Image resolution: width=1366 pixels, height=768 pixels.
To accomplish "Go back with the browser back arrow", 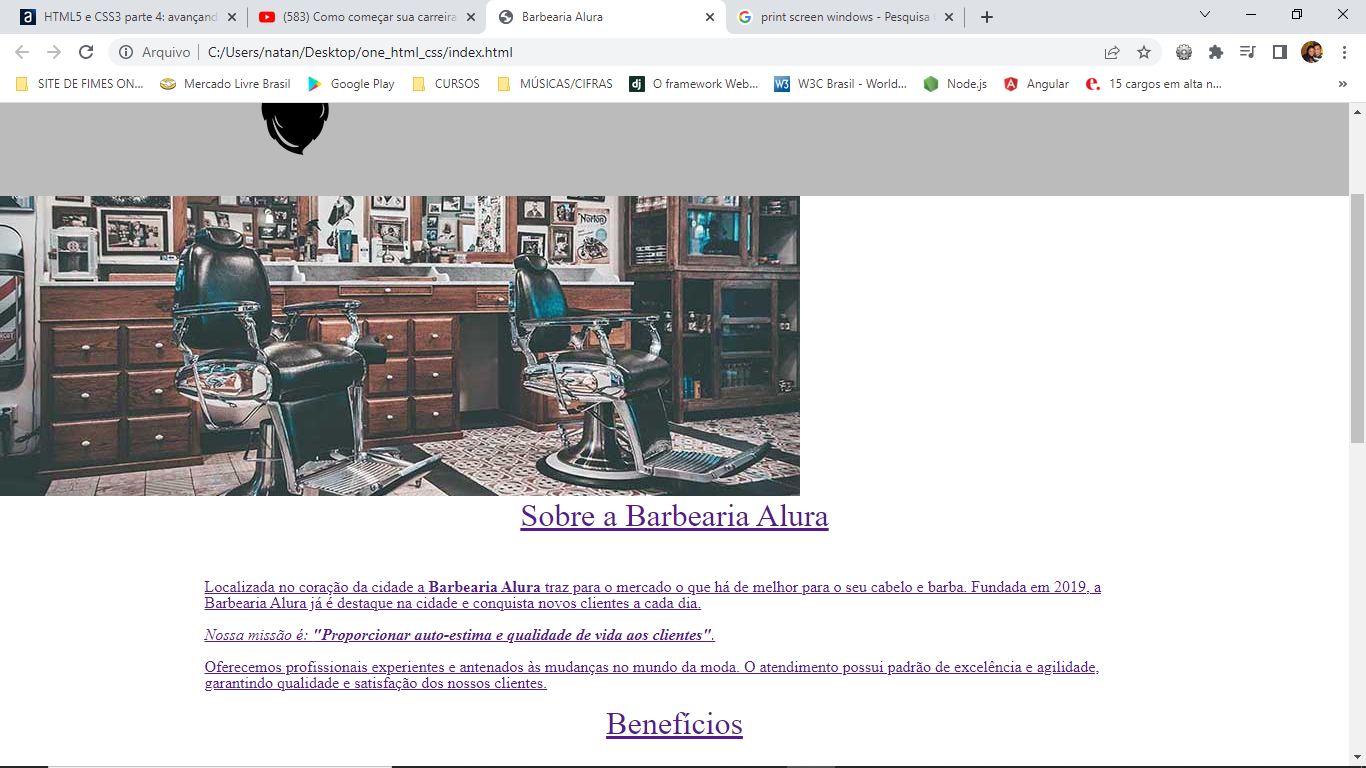I will click(x=22, y=52).
